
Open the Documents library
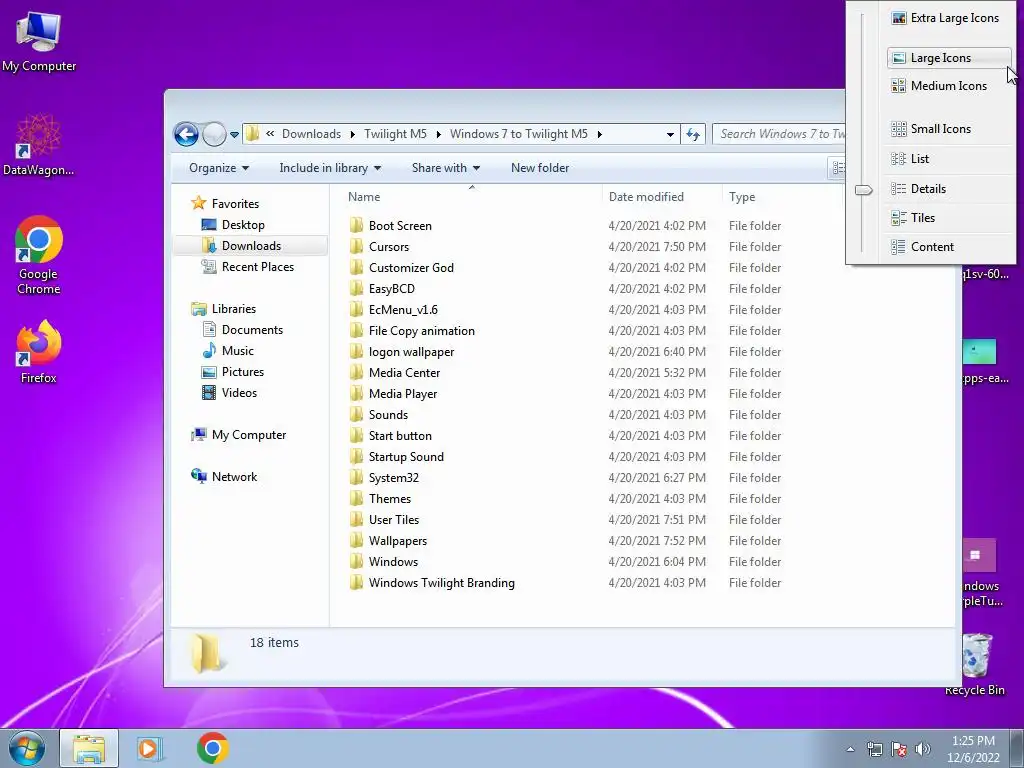coord(242,330)
